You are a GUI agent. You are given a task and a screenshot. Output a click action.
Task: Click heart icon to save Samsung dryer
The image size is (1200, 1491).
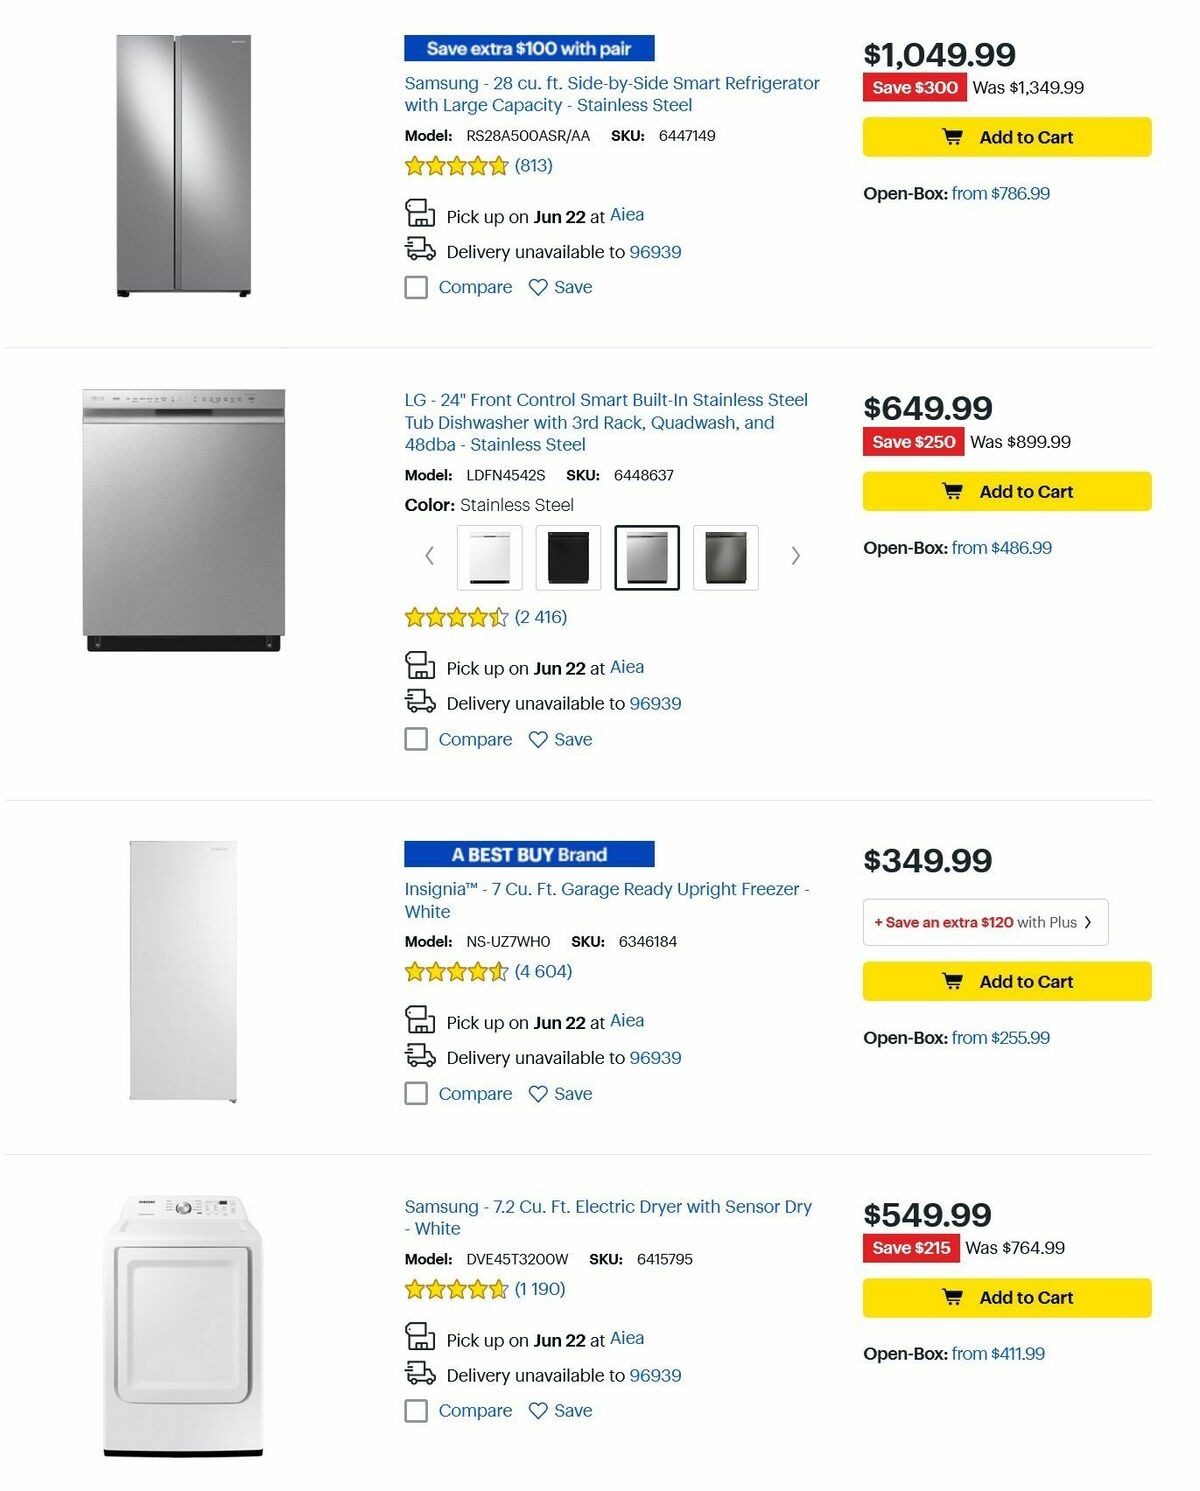(x=537, y=1410)
